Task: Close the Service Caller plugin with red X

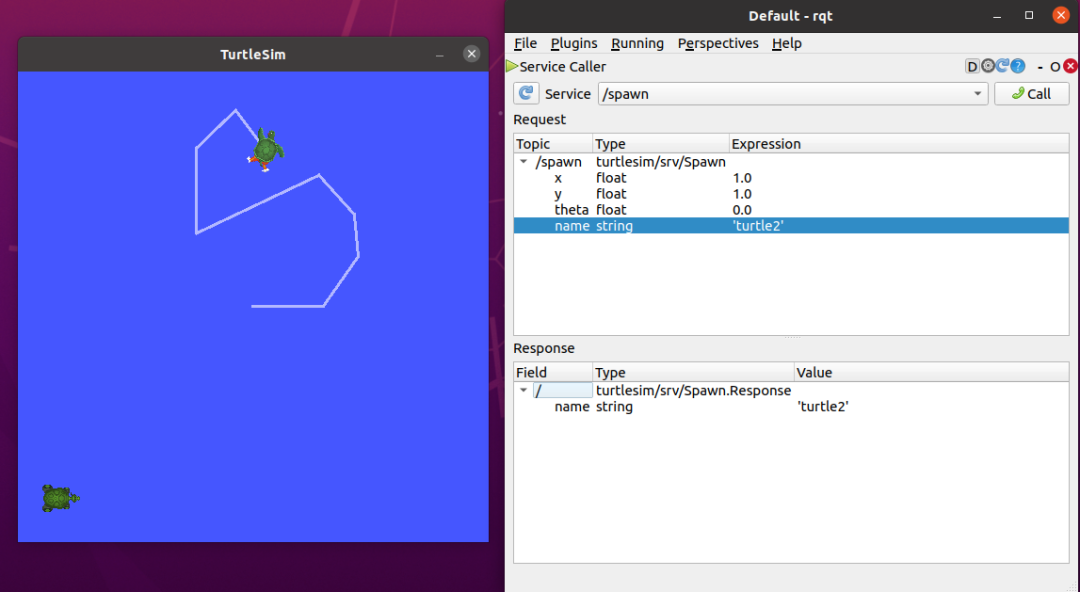Action: pyautogui.click(x=1070, y=66)
